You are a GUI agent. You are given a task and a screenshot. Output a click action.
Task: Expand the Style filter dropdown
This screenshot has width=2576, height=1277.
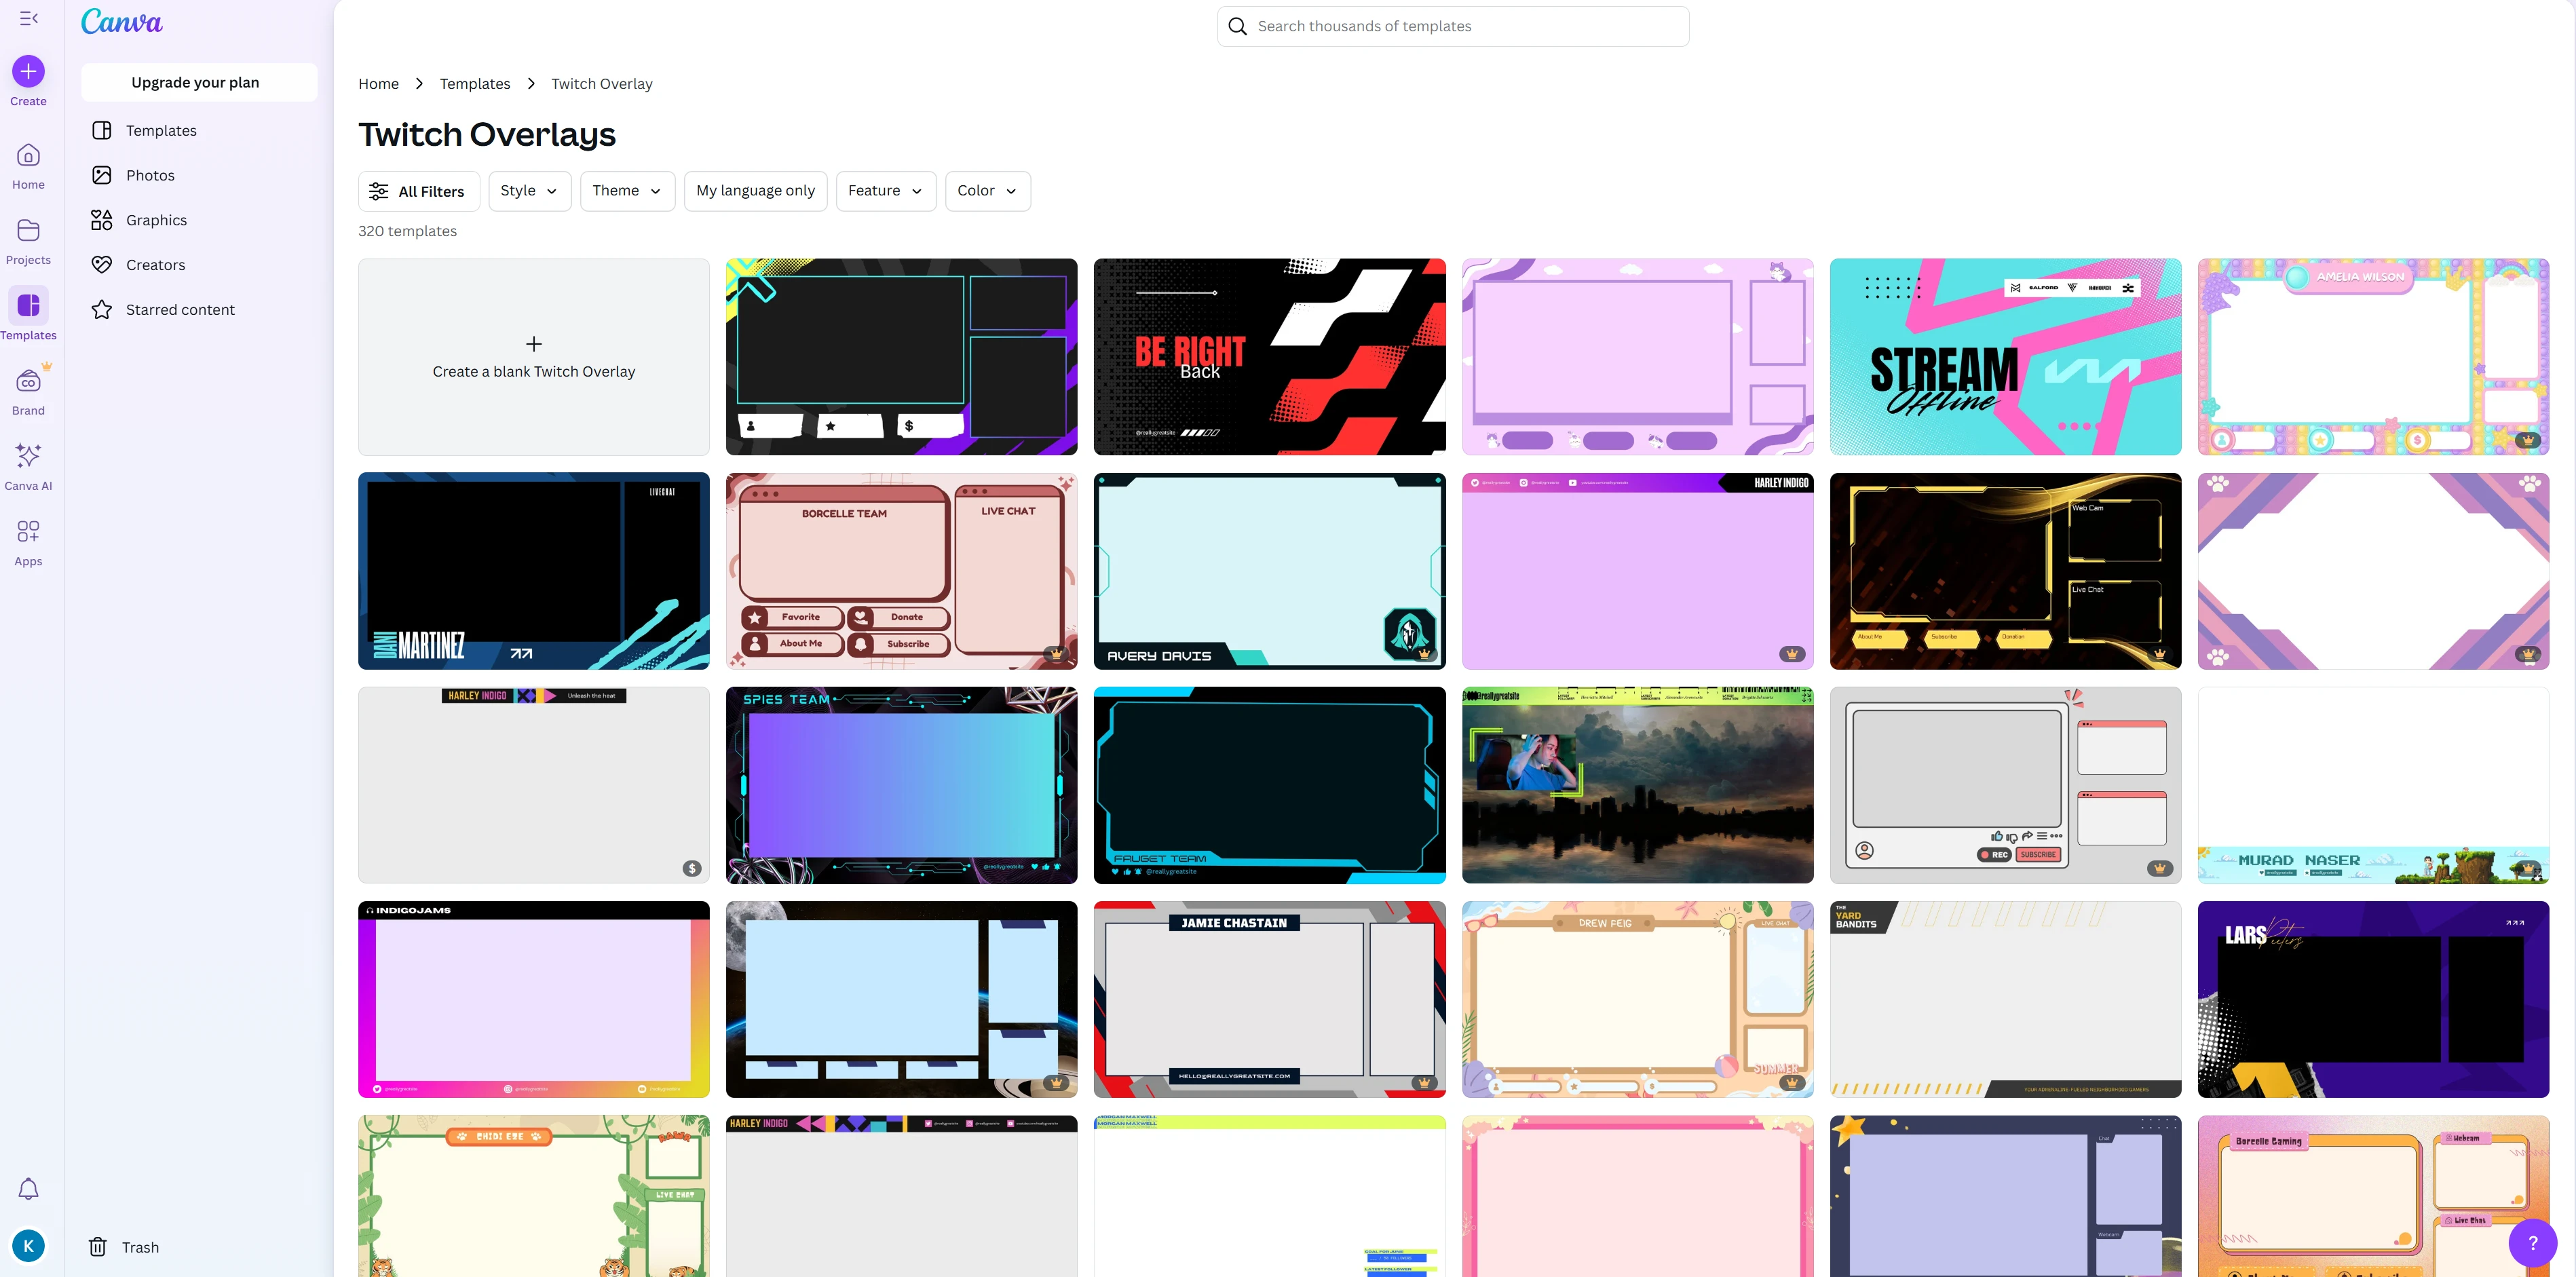point(529,191)
